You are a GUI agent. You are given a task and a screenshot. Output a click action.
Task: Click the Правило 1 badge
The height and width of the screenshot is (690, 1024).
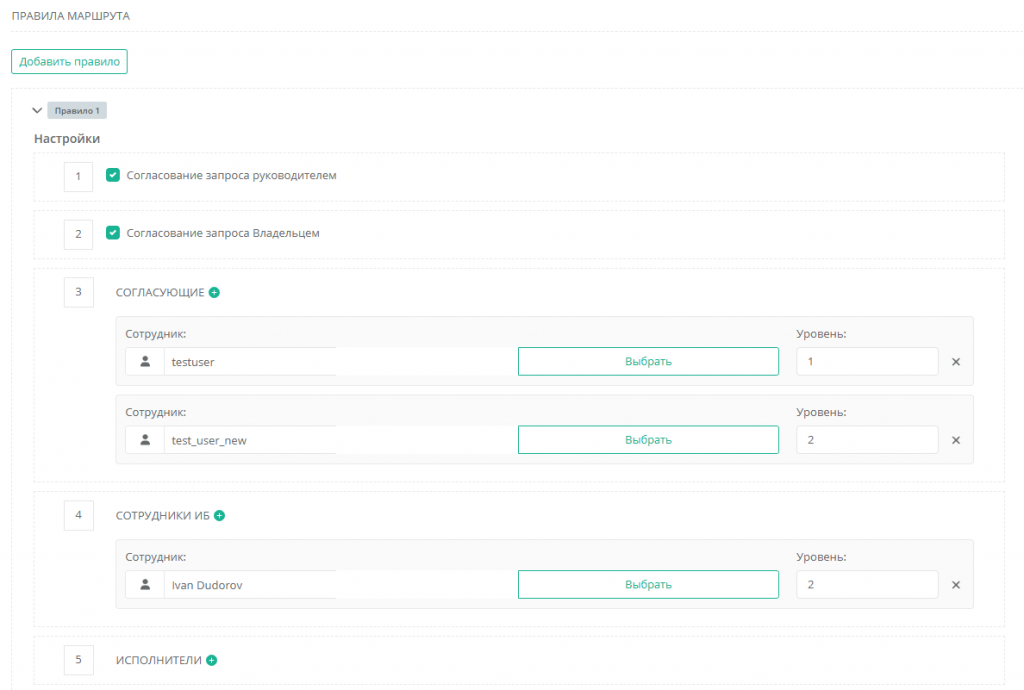pyautogui.click(x=77, y=111)
